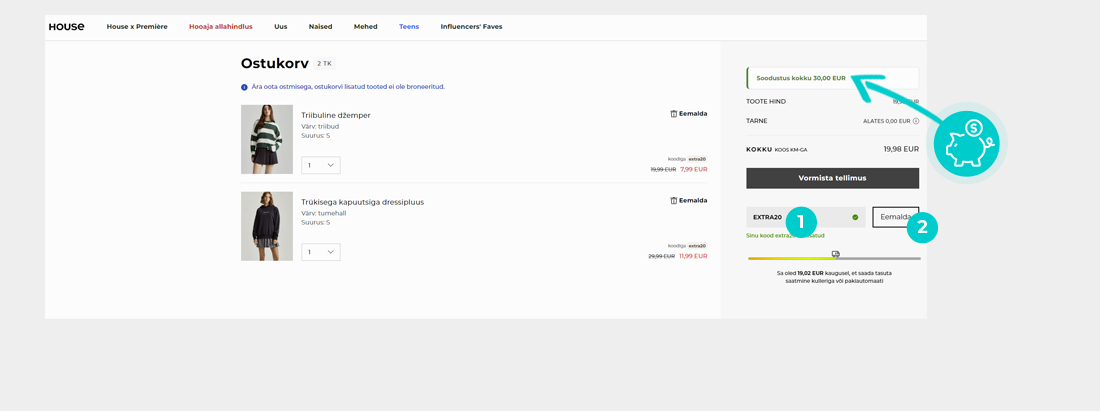
Task: Click the blue info icon above cart items
Action: coord(244,87)
